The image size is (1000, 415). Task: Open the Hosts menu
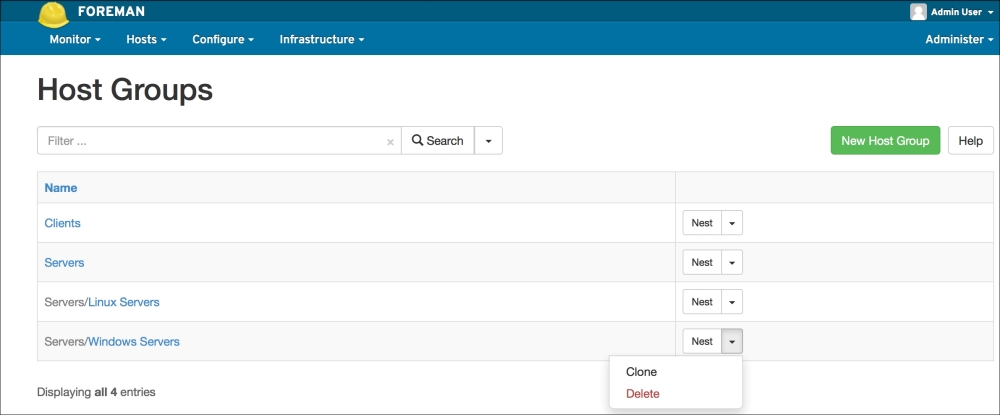pos(146,39)
